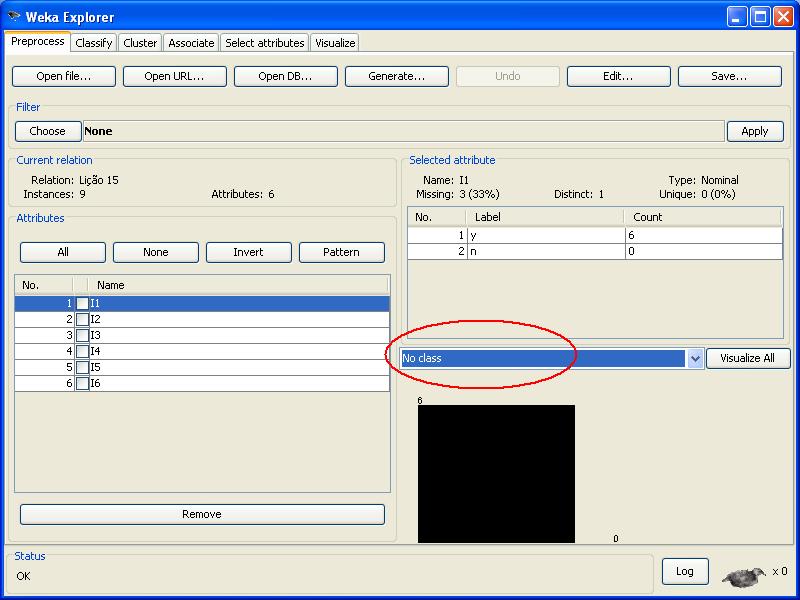Screen dimensions: 800x600
Task: Click the filter Choose button
Action: [x=47, y=131]
